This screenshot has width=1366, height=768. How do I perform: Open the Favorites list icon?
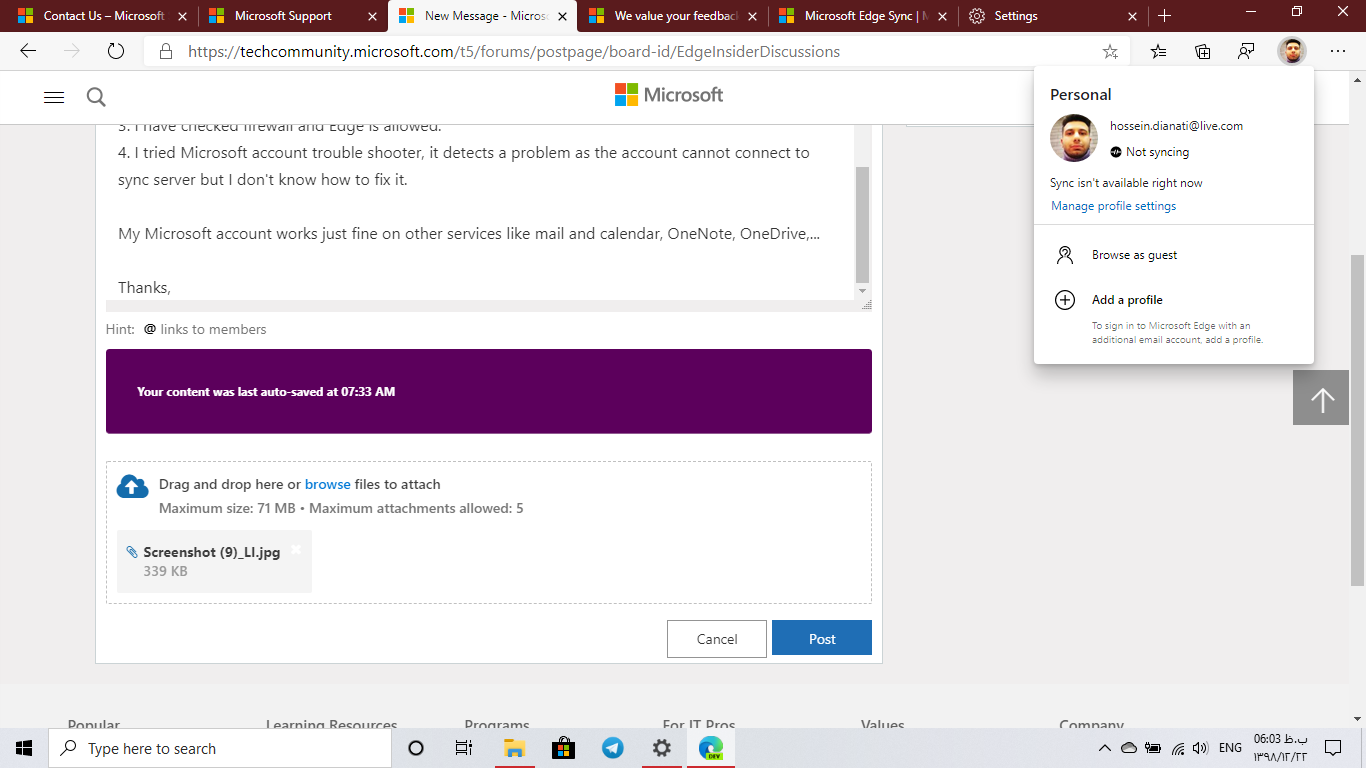pyautogui.click(x=1158, y=52)
